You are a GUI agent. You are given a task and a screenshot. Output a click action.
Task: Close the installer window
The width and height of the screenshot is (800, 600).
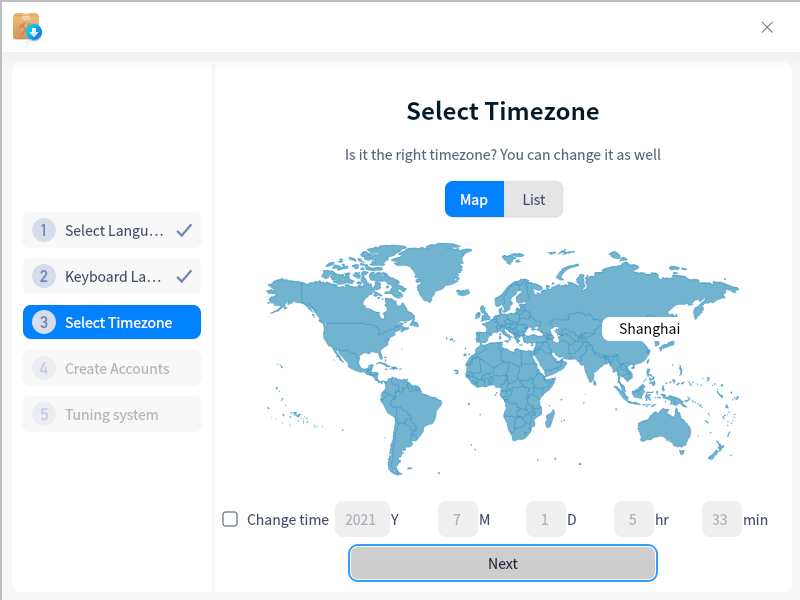click(x=767, y=27)
